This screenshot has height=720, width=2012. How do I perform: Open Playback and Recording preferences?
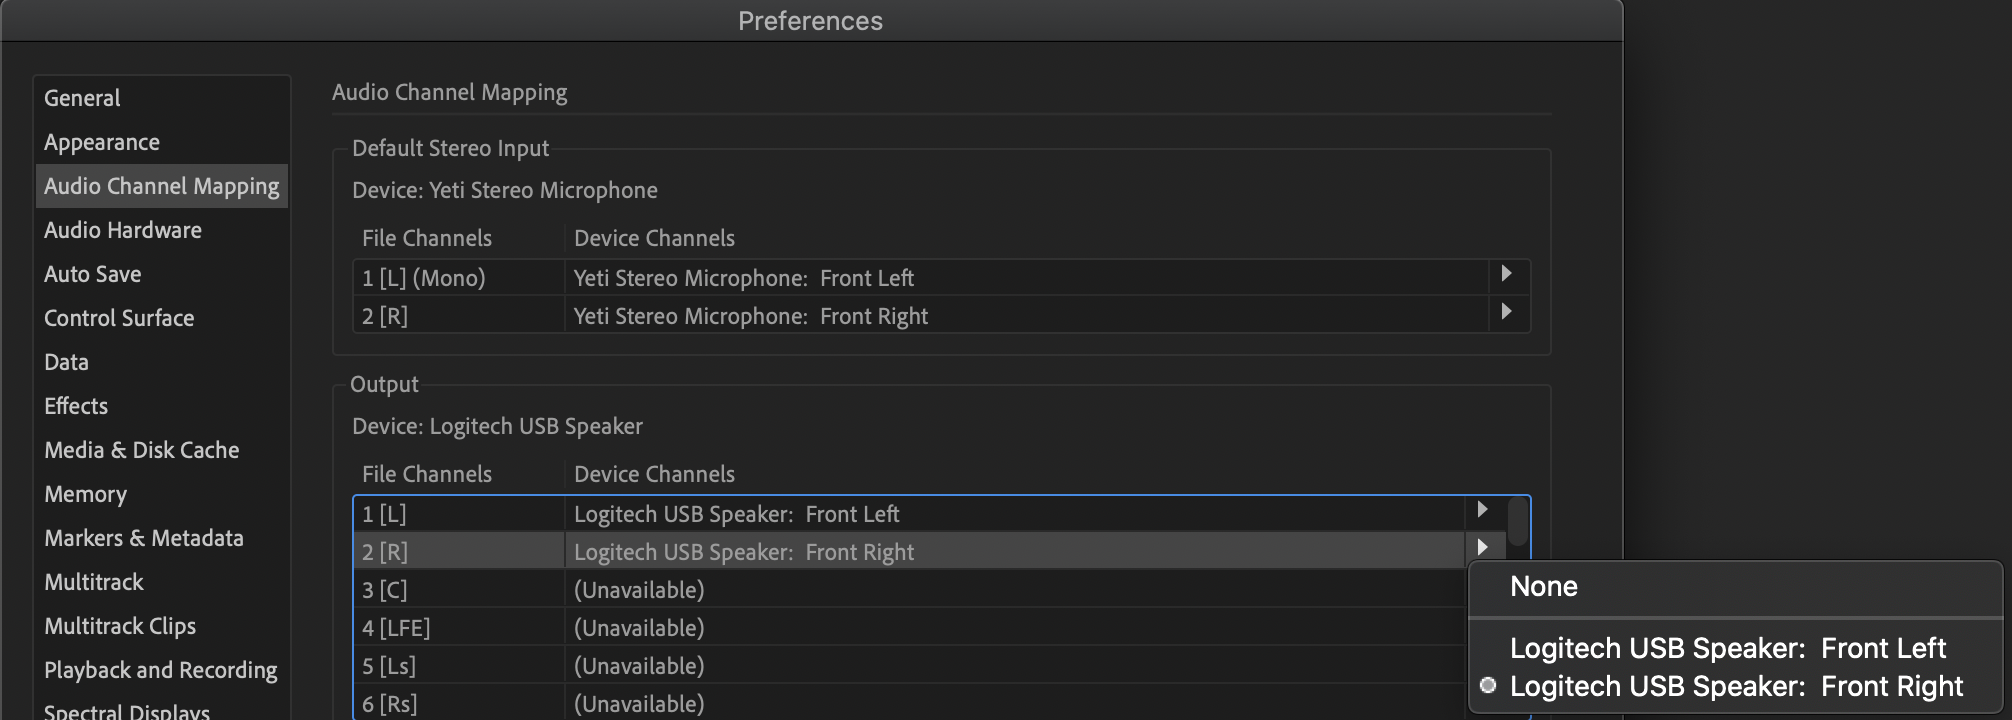pos(160,670)
